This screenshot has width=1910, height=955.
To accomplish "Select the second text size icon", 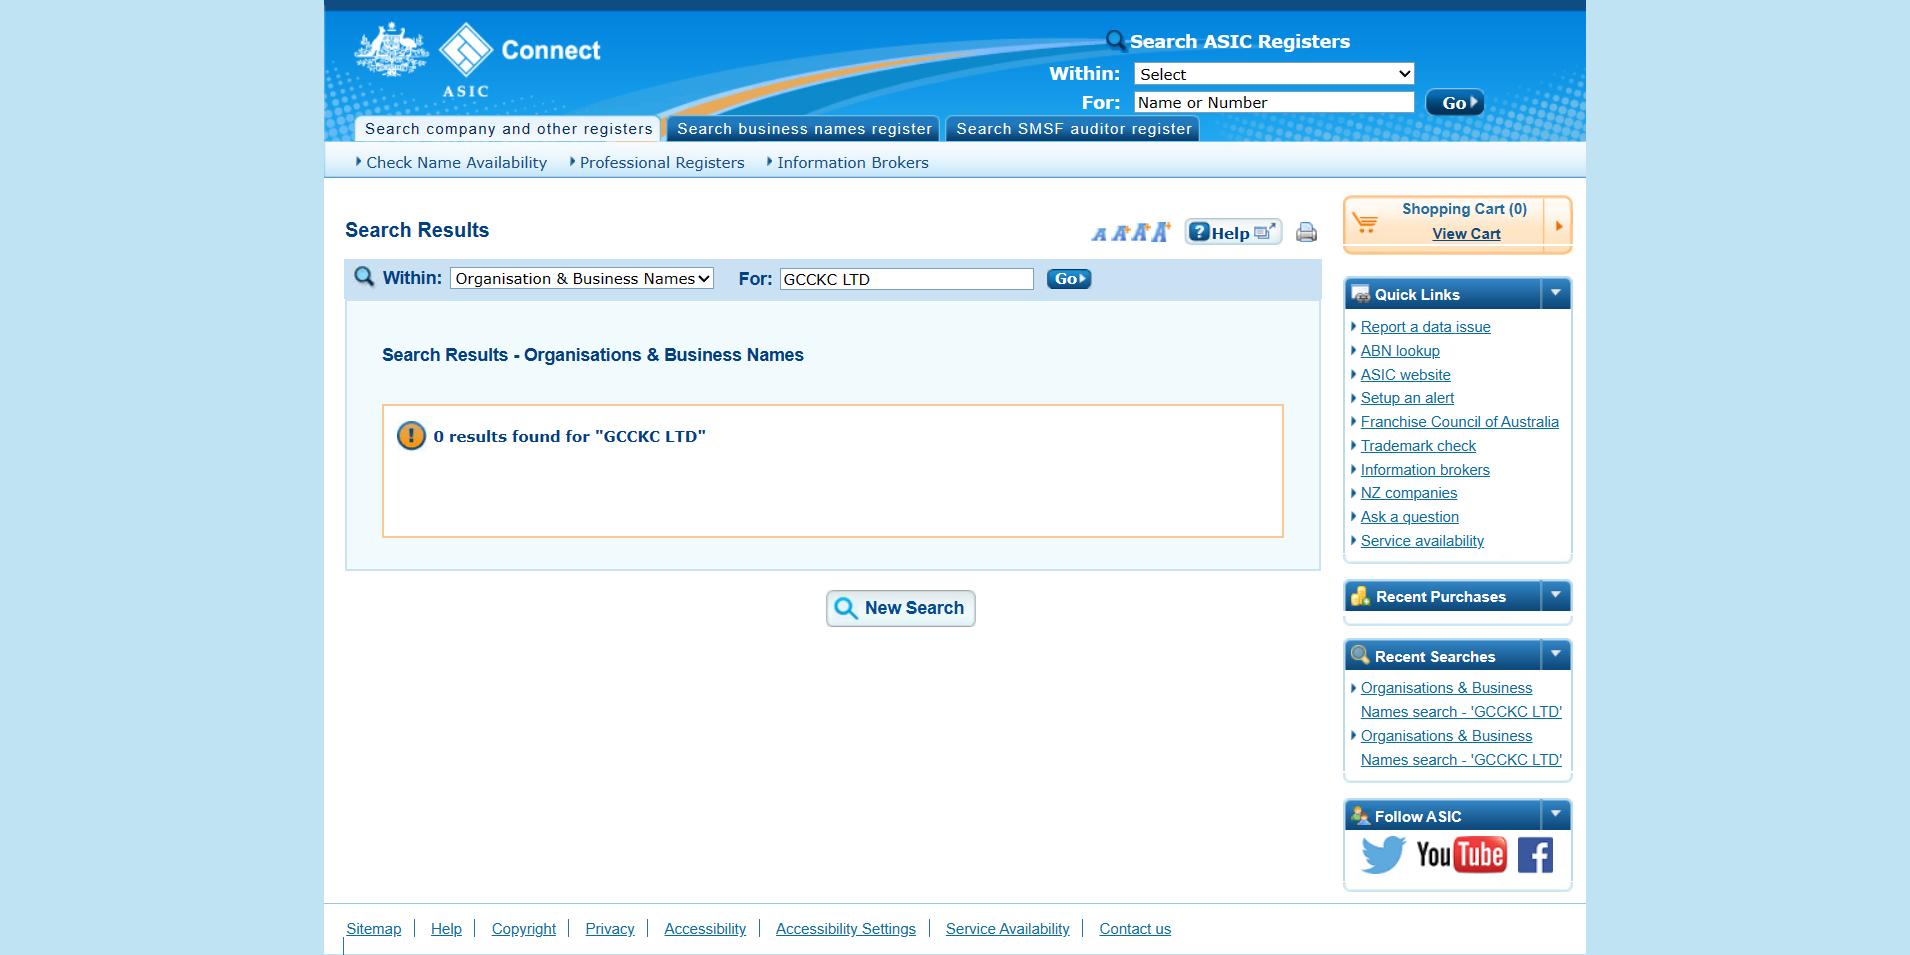I will tap(1120, 233).
